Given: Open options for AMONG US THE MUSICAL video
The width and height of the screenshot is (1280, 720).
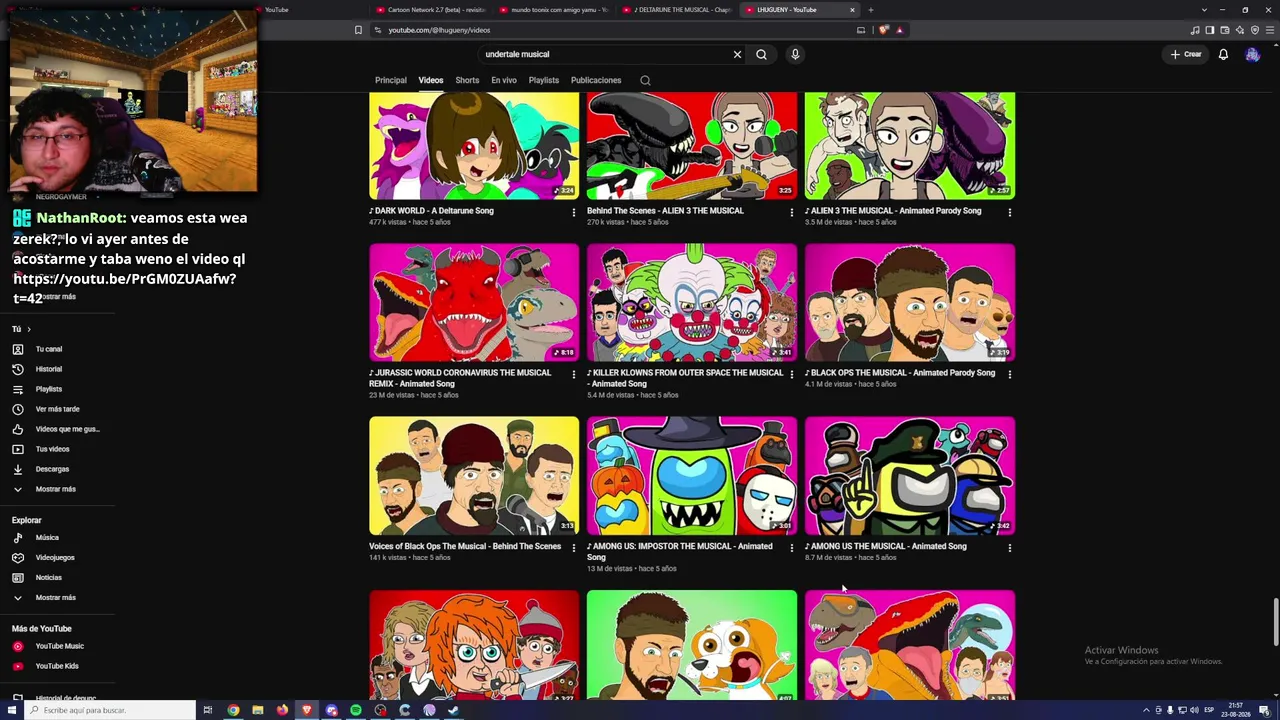Looking at the screenshot, I should [x=1009, y=548].
